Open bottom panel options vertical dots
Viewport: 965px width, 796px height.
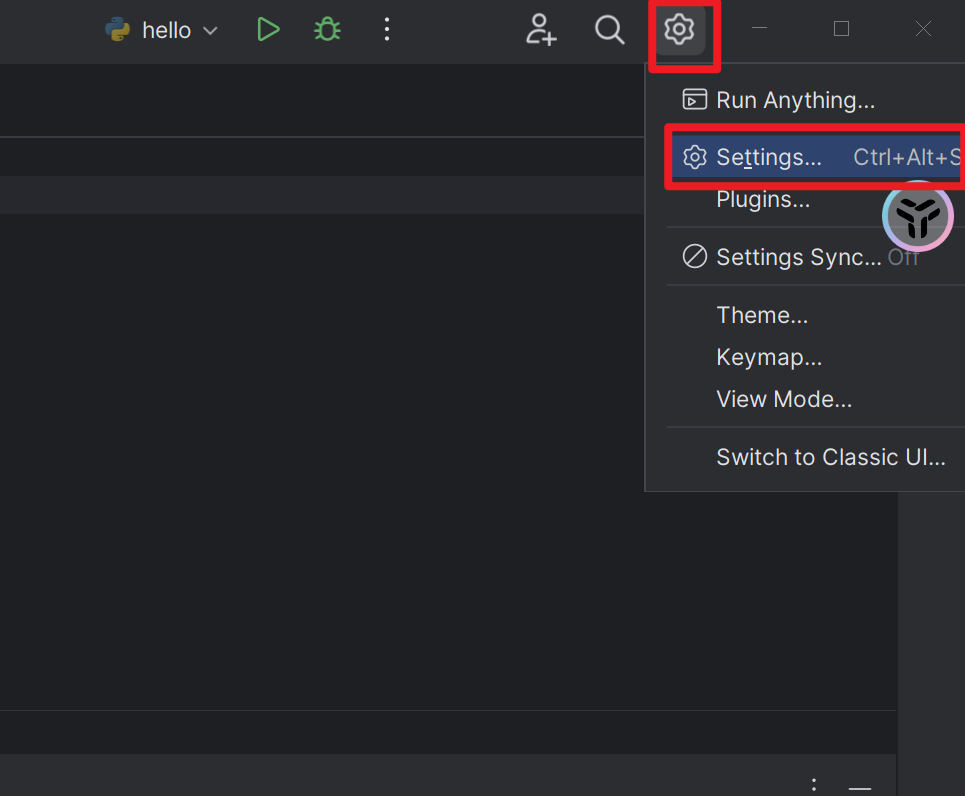coord(814,784)
